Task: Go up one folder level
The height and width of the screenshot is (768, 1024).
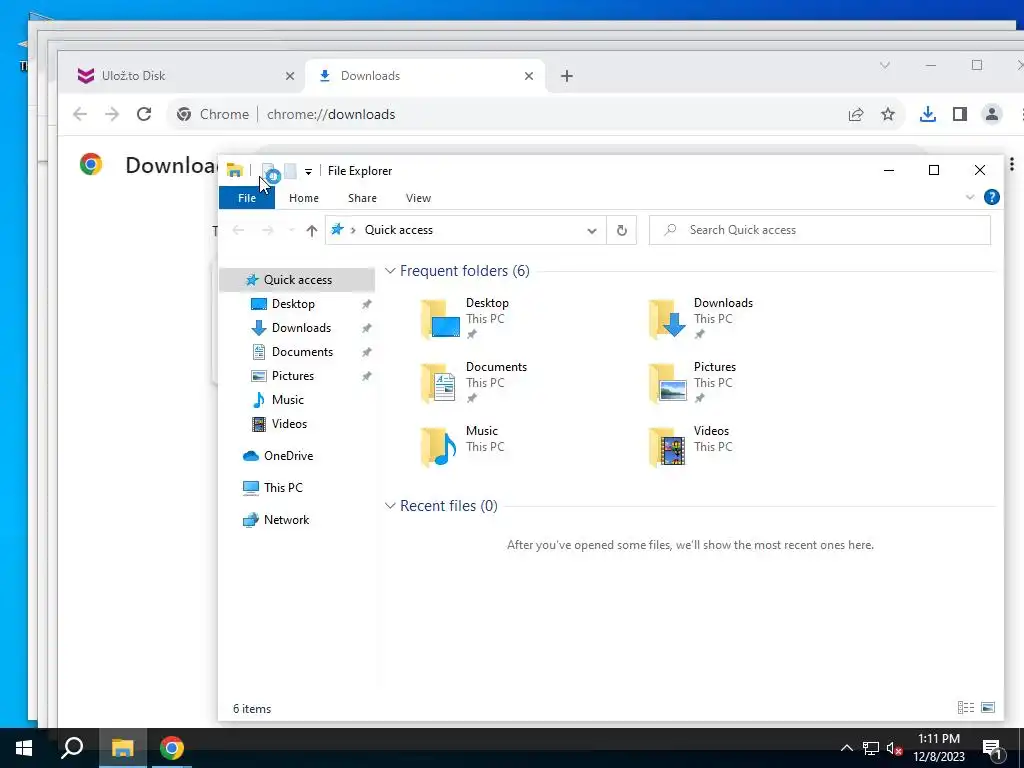Action: pos(312,231)
